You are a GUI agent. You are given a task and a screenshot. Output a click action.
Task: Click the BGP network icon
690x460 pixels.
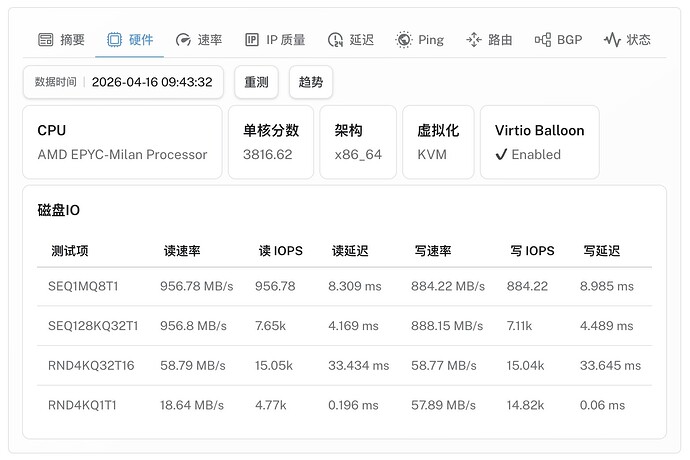(x=543, y=40)
